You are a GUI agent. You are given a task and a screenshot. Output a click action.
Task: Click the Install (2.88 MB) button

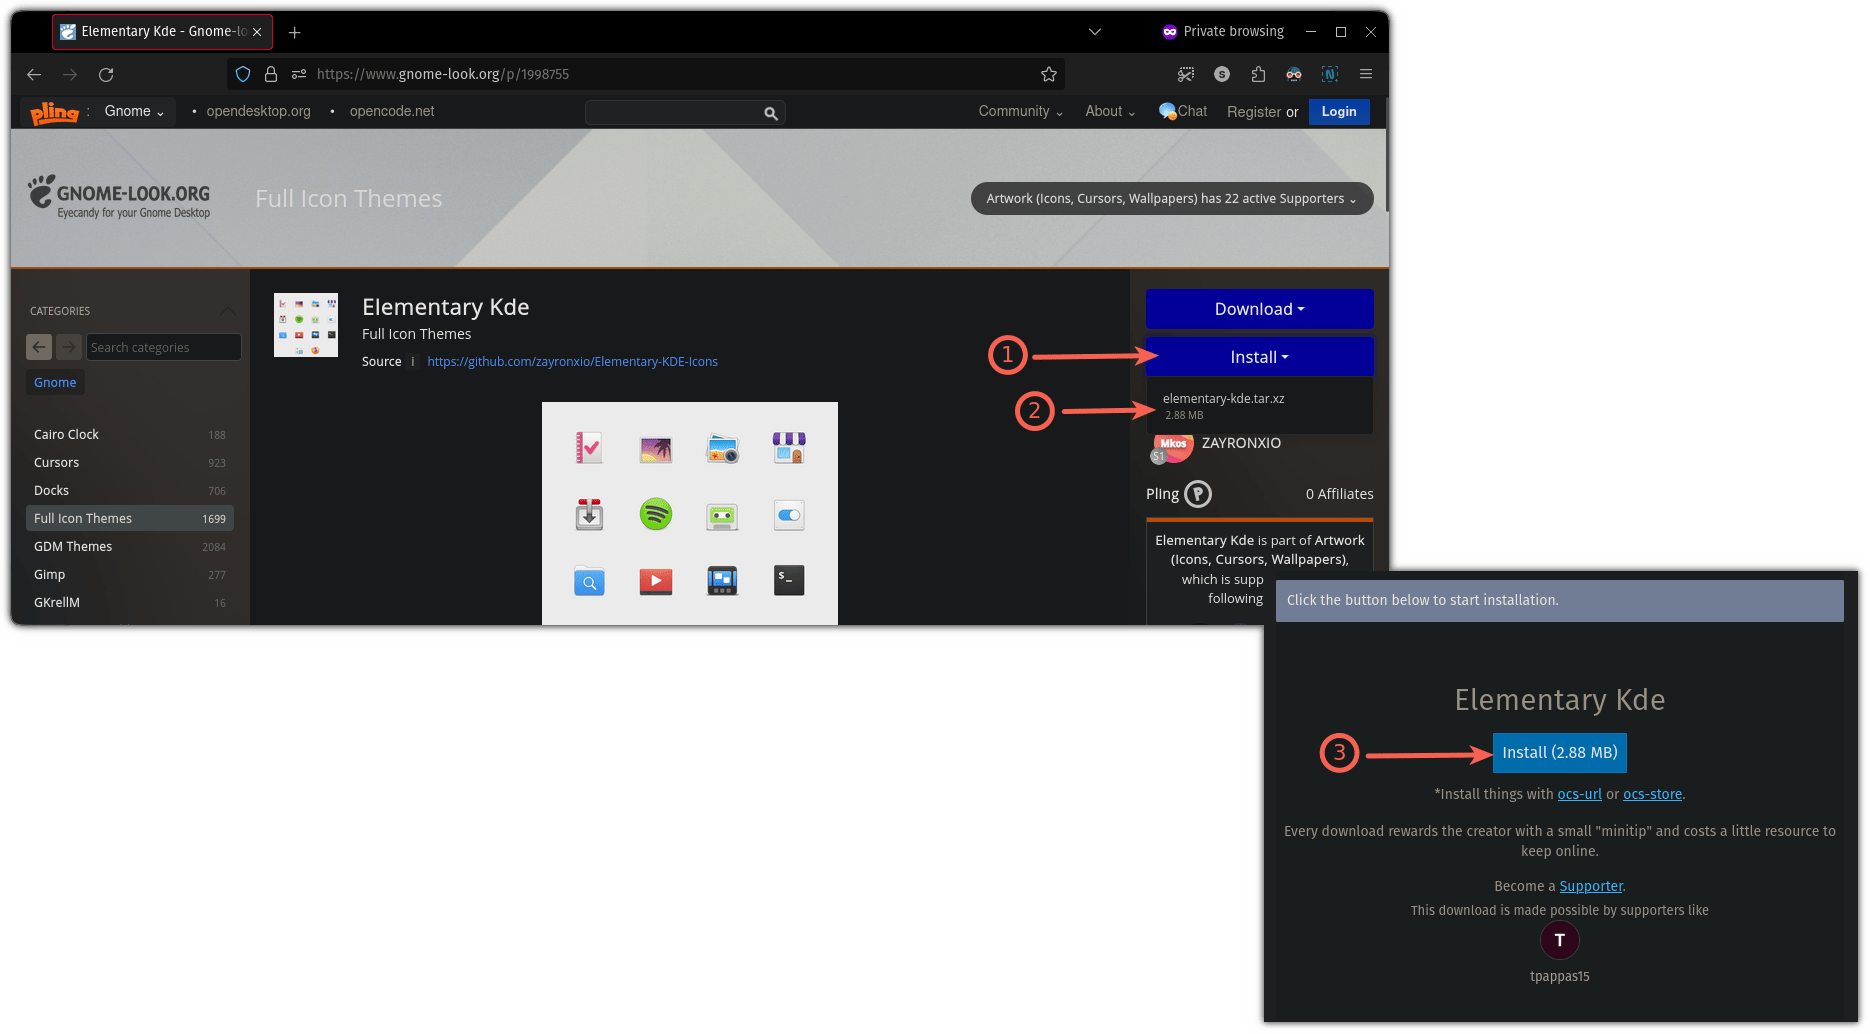pos(1559,752)
